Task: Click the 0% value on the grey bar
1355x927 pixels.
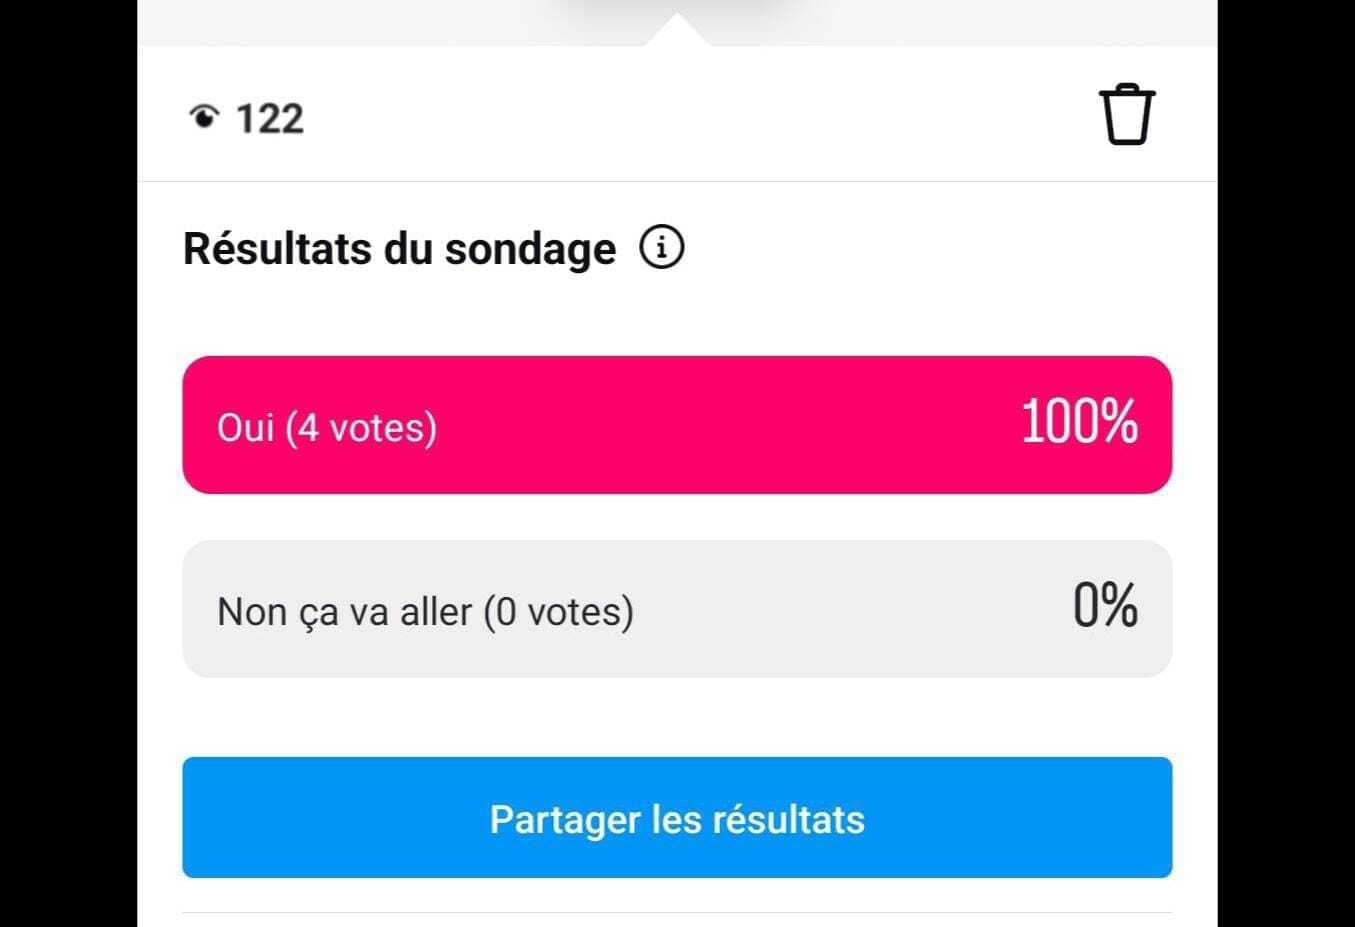Action: 1105,605
